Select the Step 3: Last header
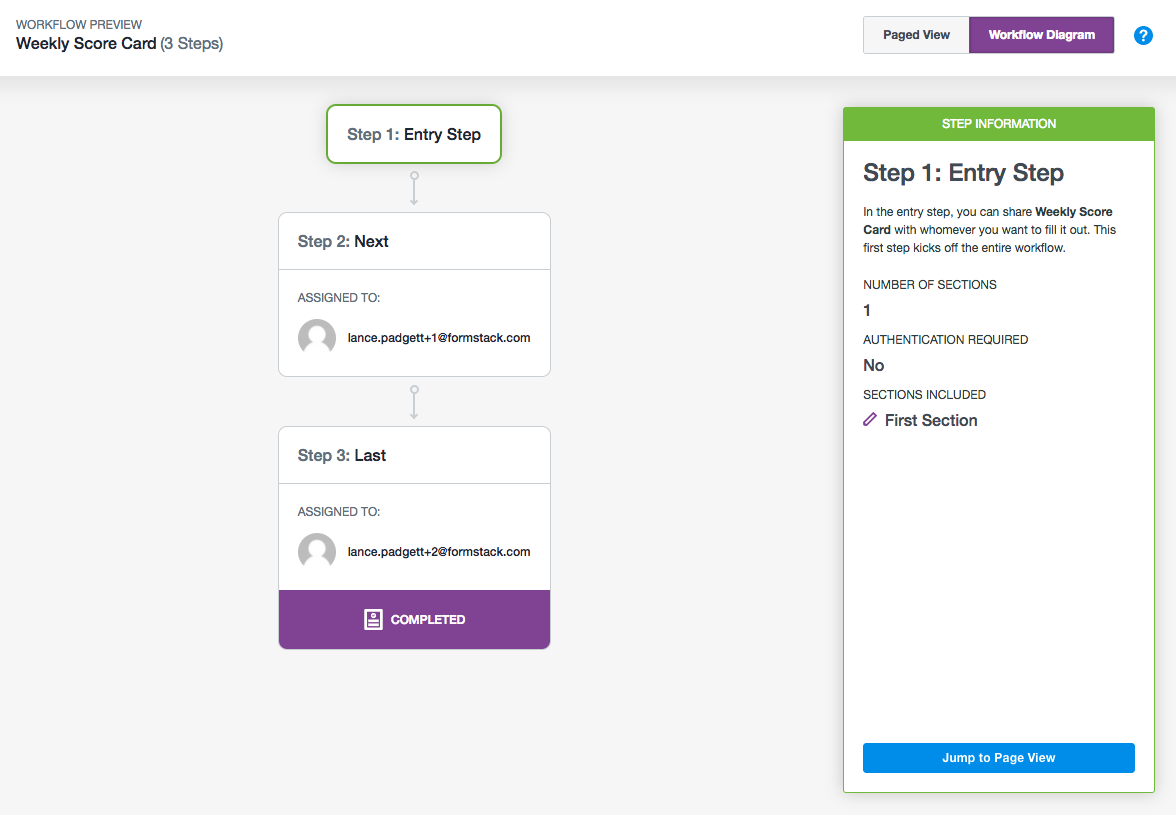 click(414, 455)
